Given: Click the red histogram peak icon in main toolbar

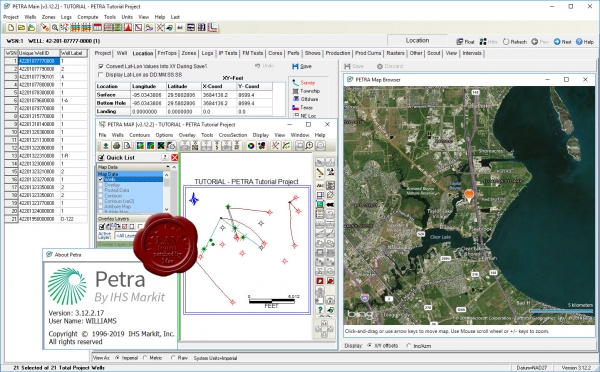Looking at the screenshot, I should (x=128, y=28).
